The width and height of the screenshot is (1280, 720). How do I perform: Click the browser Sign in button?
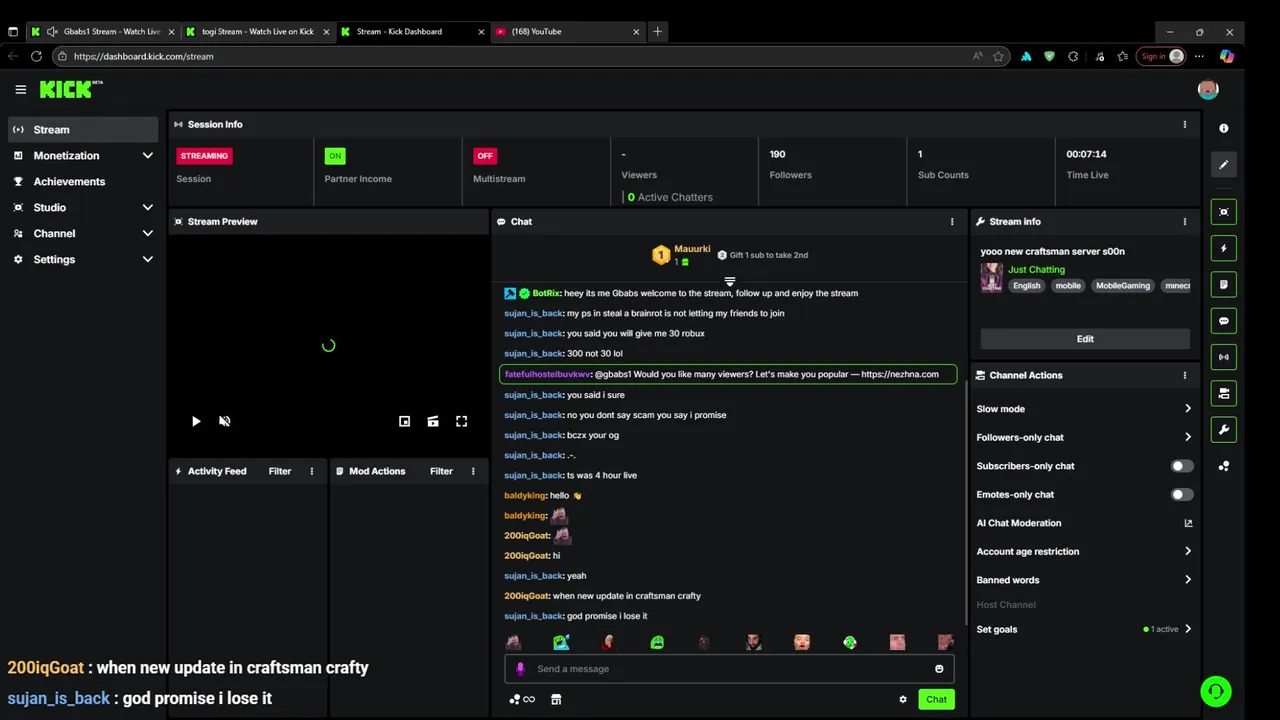point(1162,56)
